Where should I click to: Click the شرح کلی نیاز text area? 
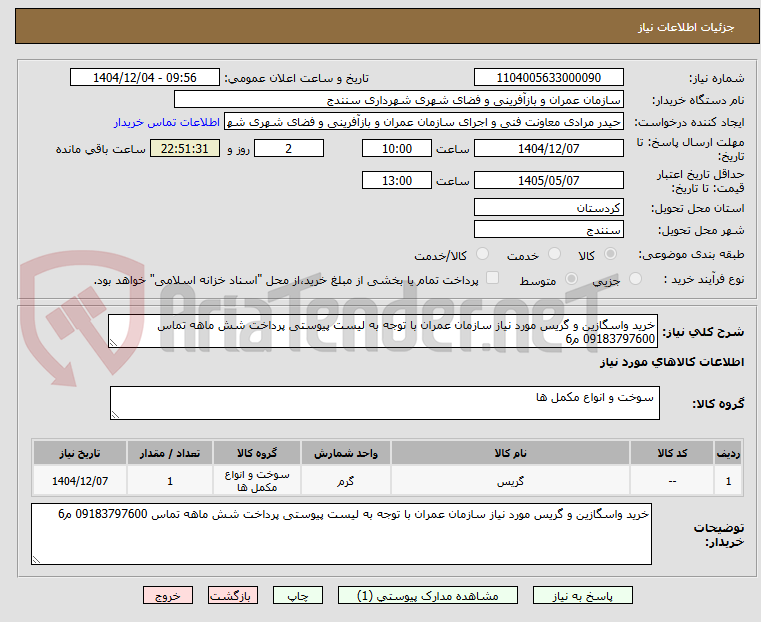pos(383,331)
